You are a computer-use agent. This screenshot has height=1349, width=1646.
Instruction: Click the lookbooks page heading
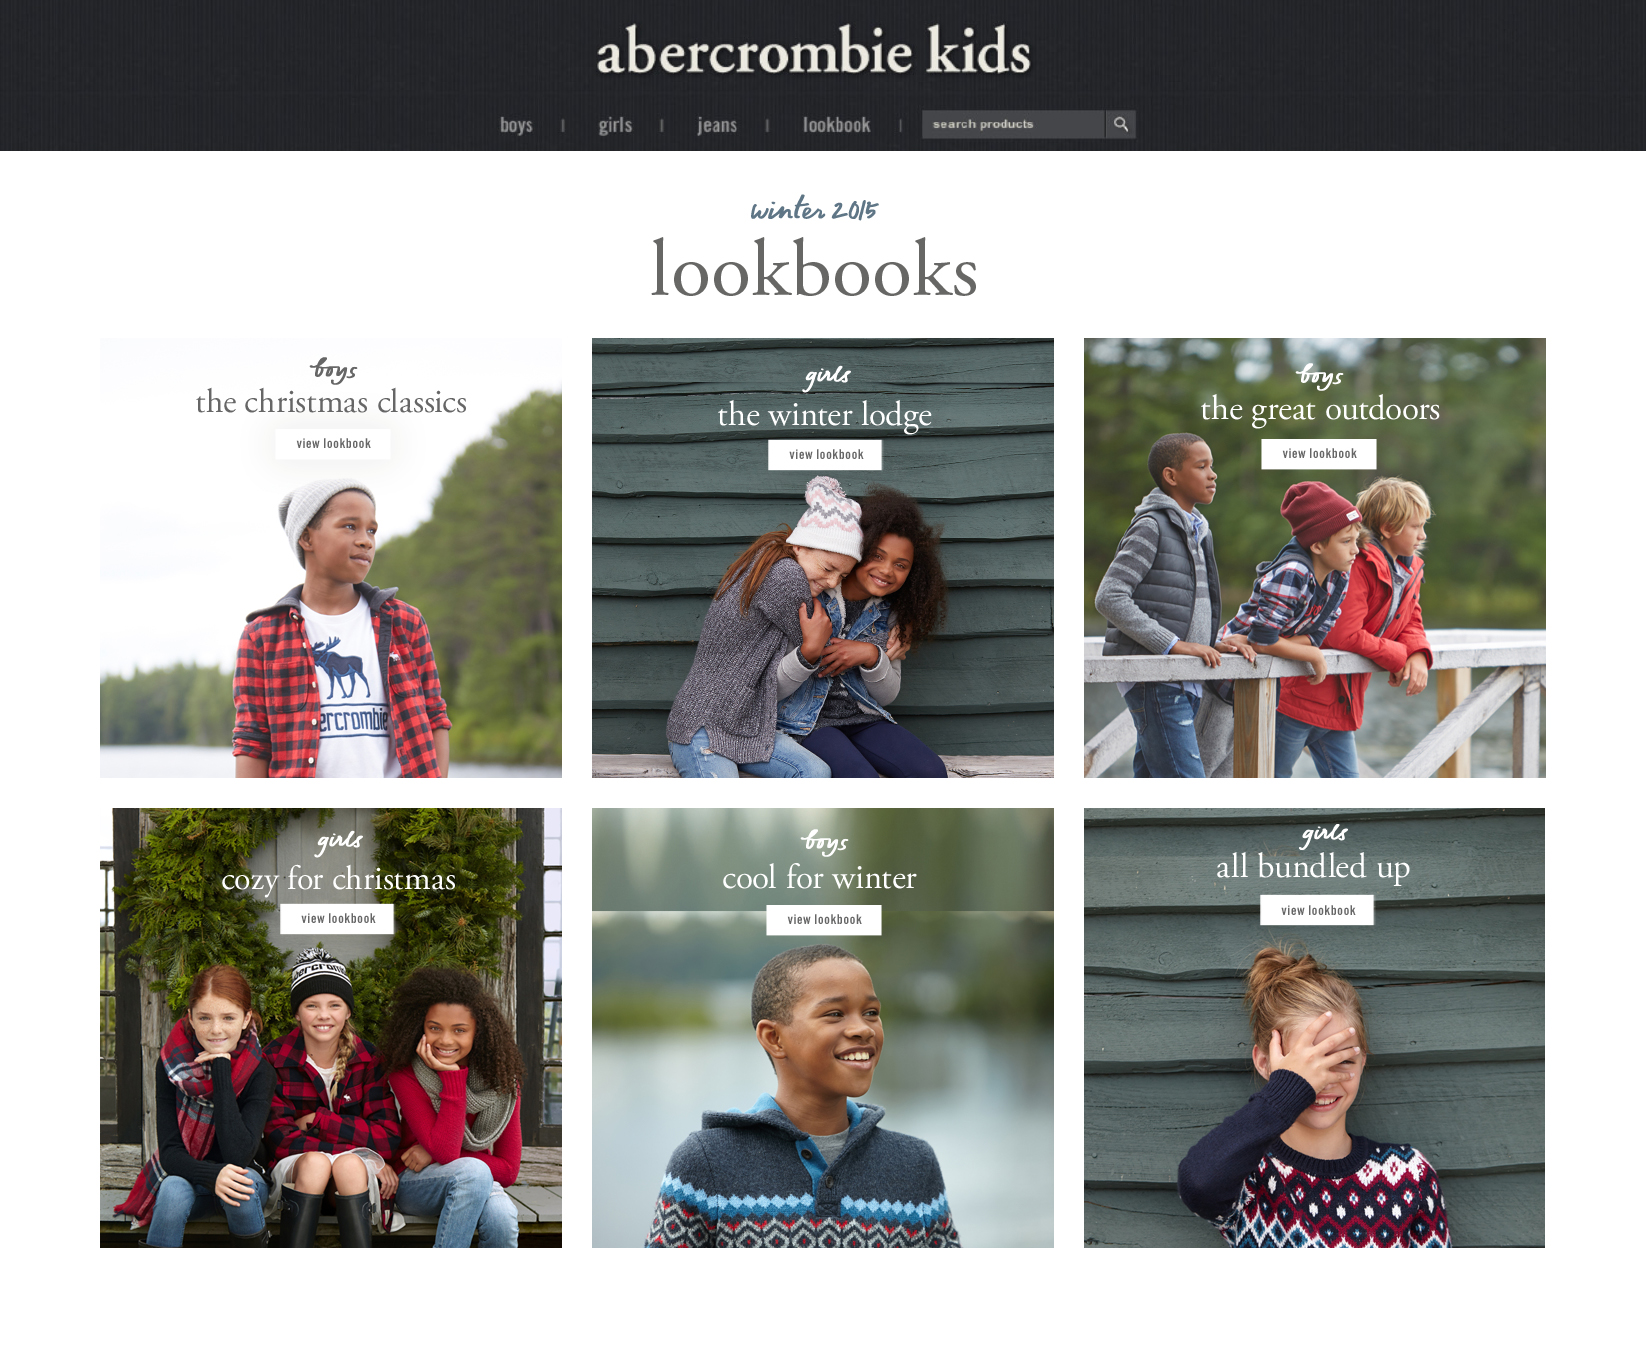(x=814, y=269)
